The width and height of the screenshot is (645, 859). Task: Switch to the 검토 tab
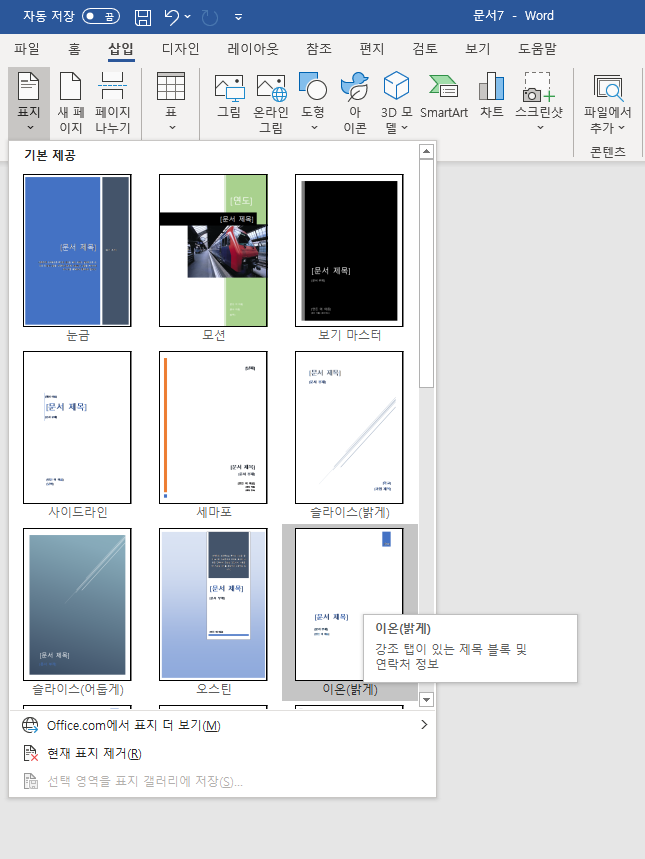tap(425, 49)
